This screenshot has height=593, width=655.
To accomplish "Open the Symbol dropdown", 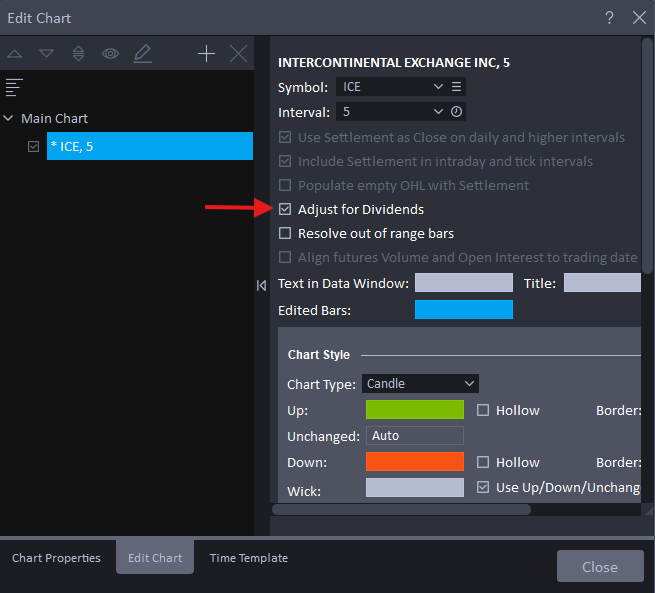I will tap(390, 87).
